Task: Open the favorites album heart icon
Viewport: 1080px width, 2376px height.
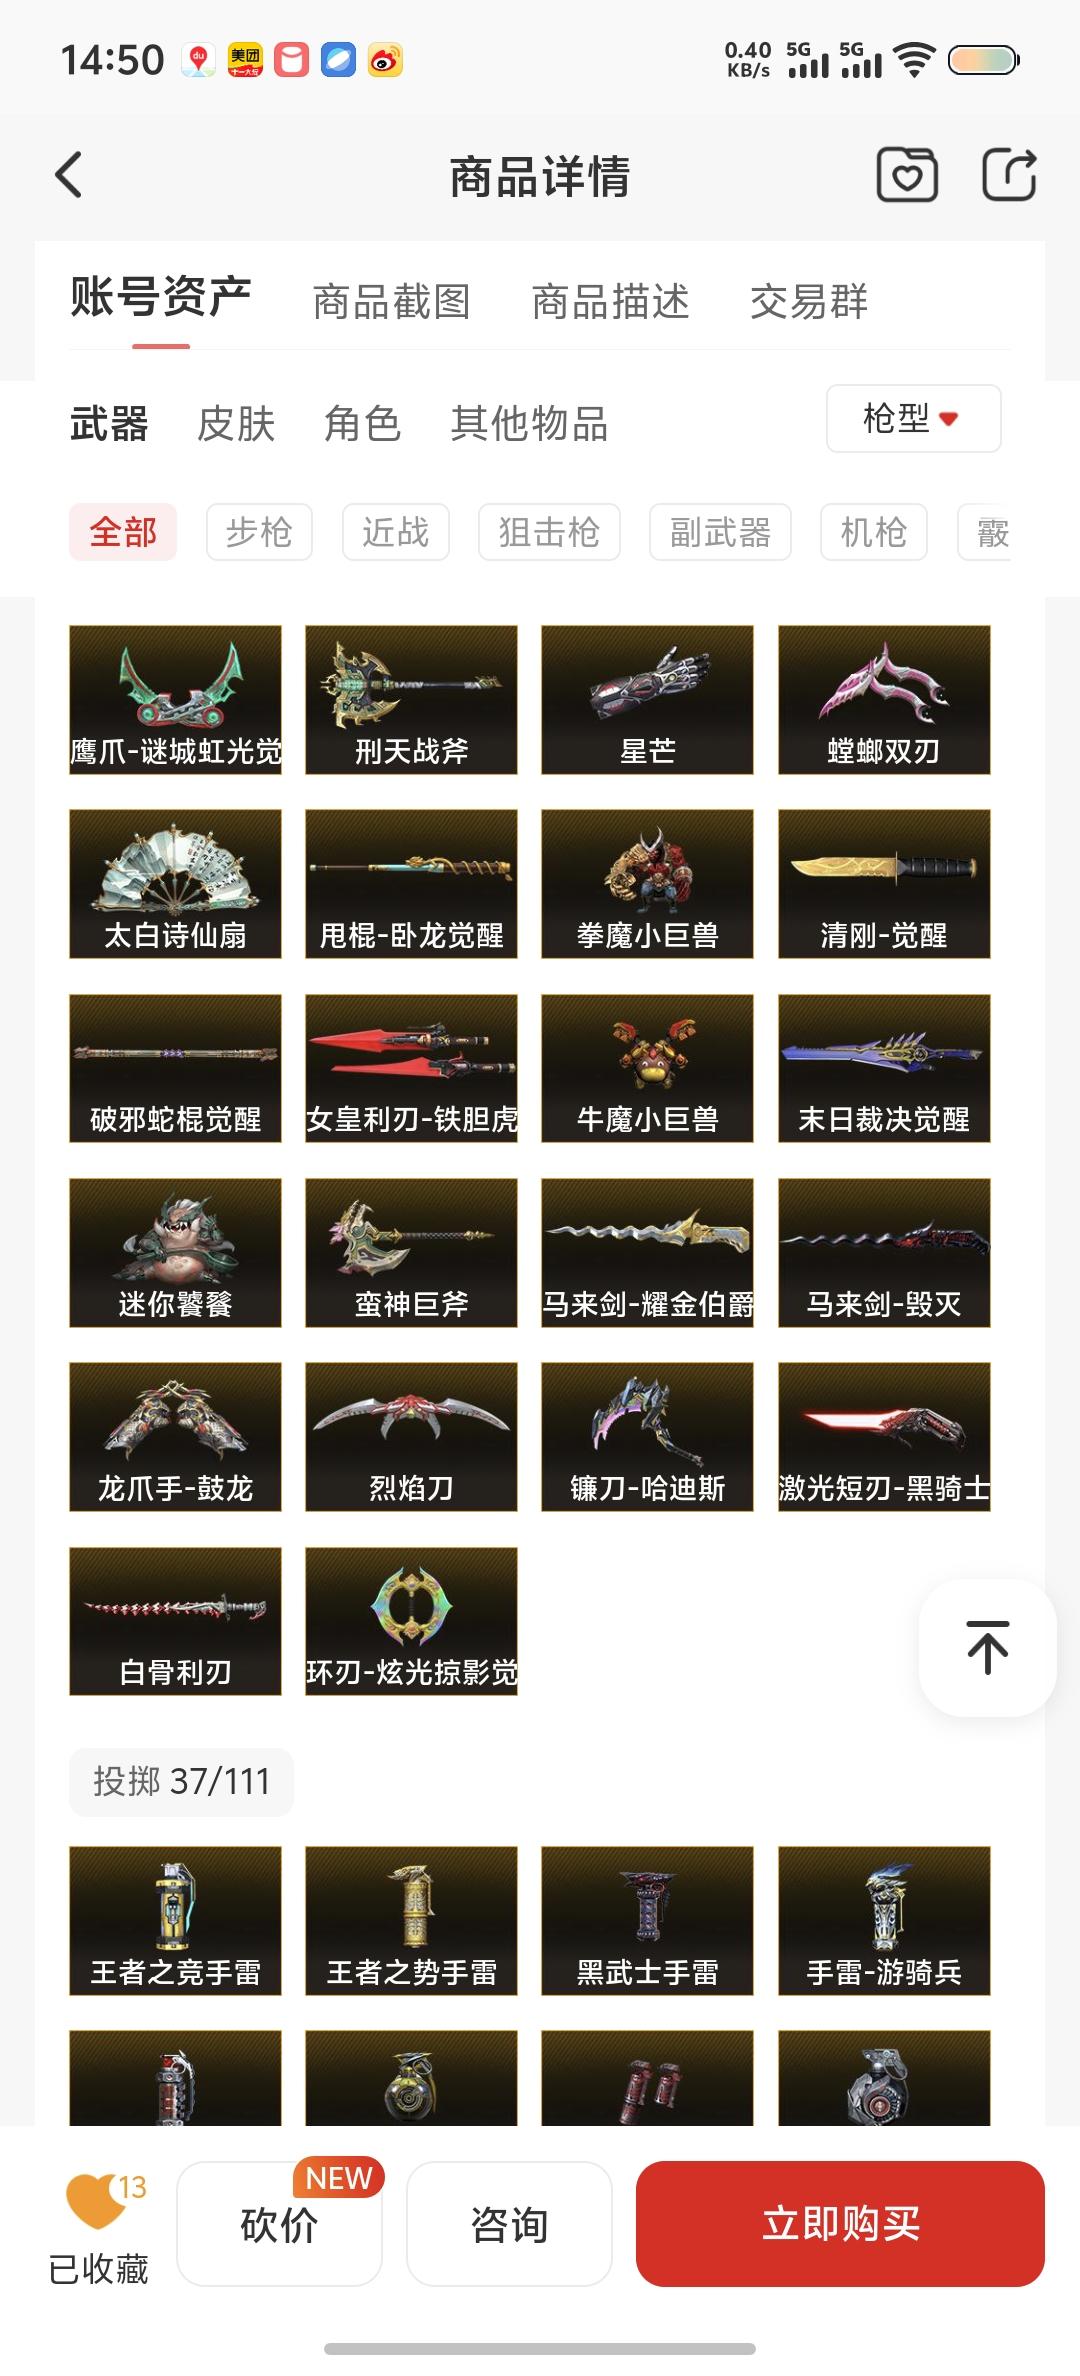Action: point(907,175)
